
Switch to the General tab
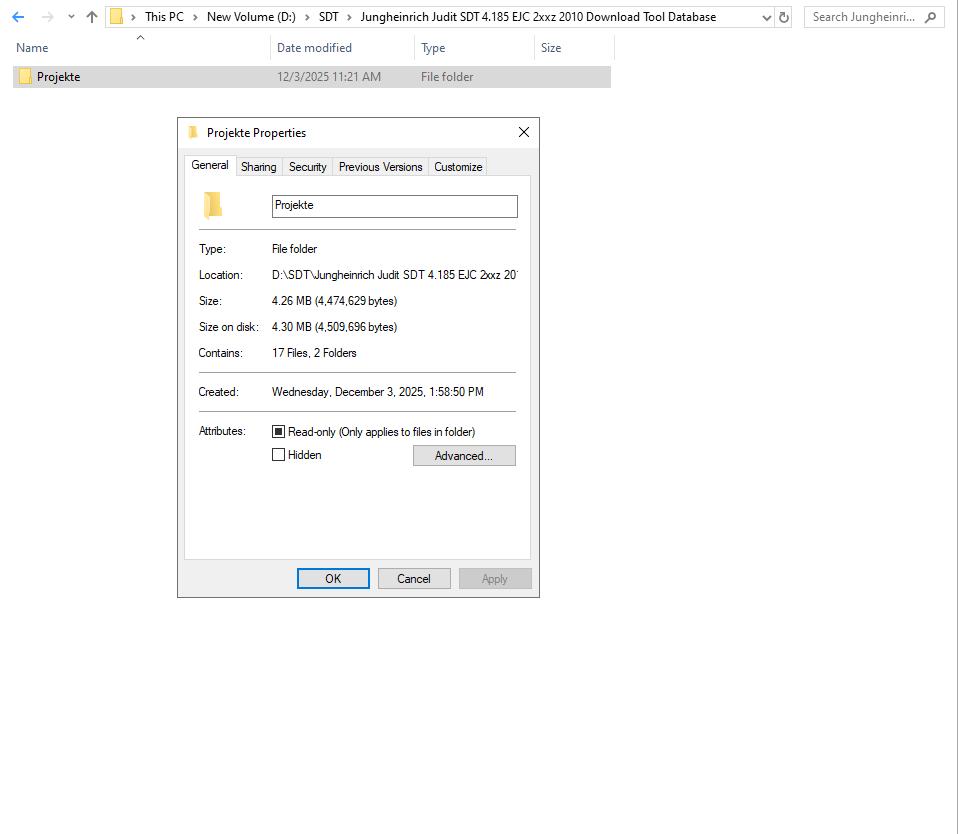coord(210,165)
